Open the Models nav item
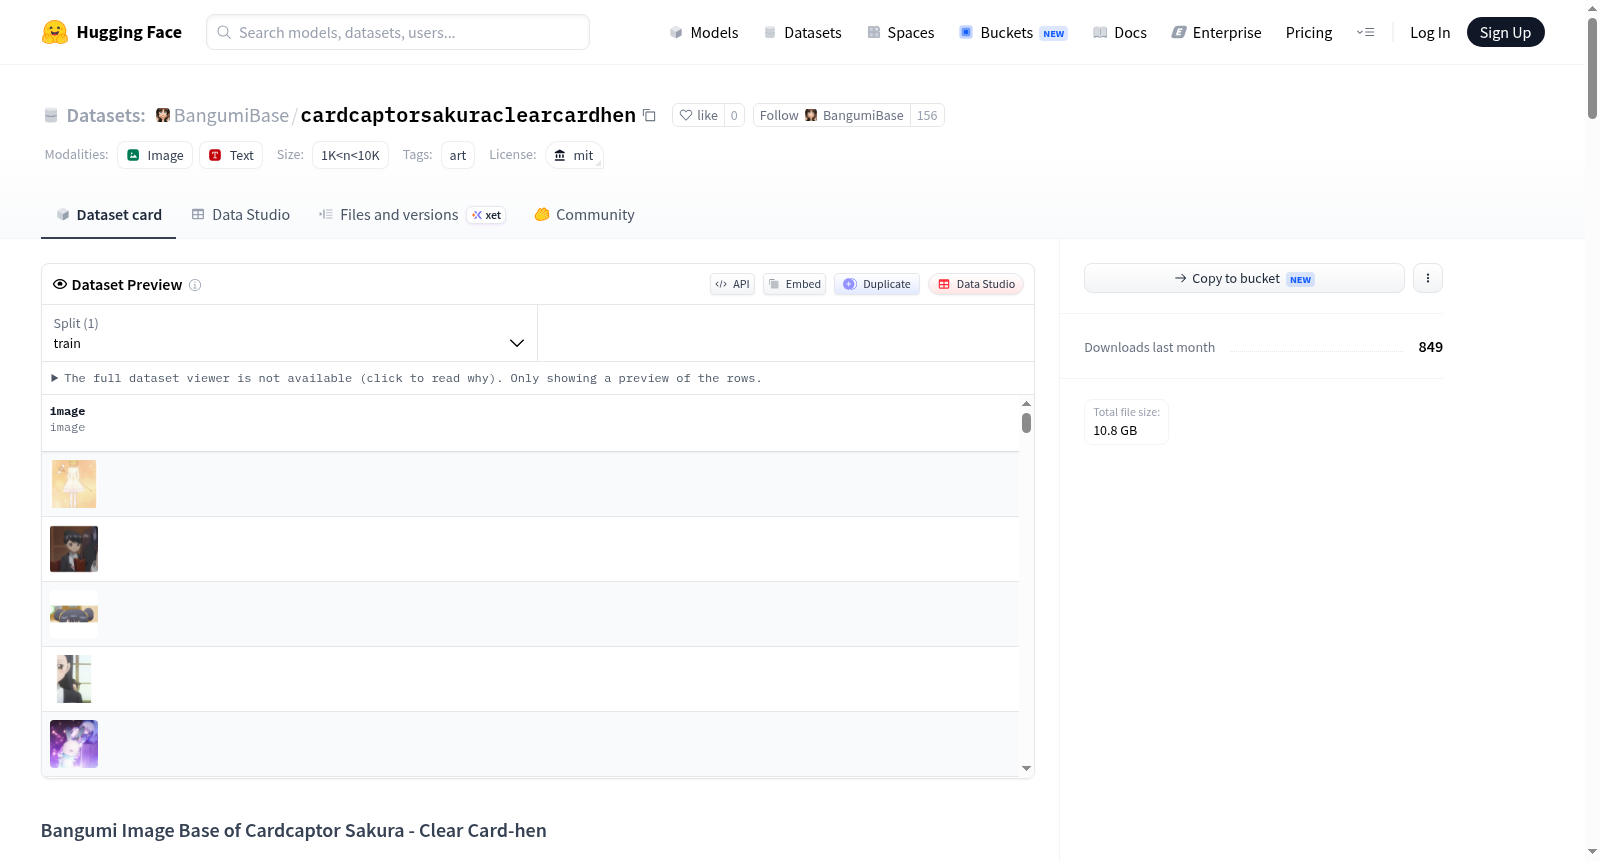Image resolution: width=1600 pixels, height=861 pixels. [x=704, y=32]
